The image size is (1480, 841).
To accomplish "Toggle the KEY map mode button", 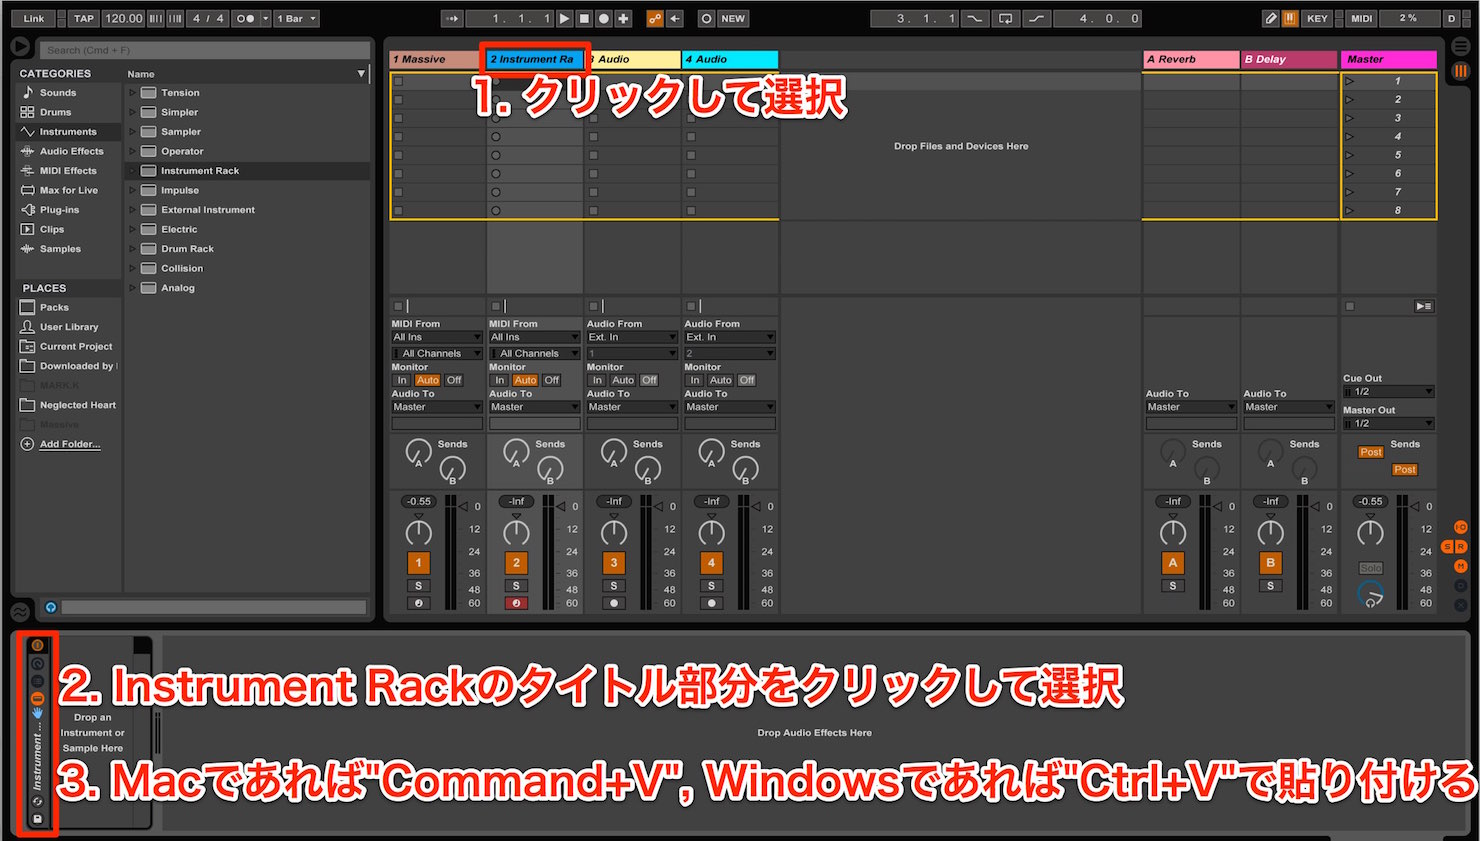I will 1317,18.
